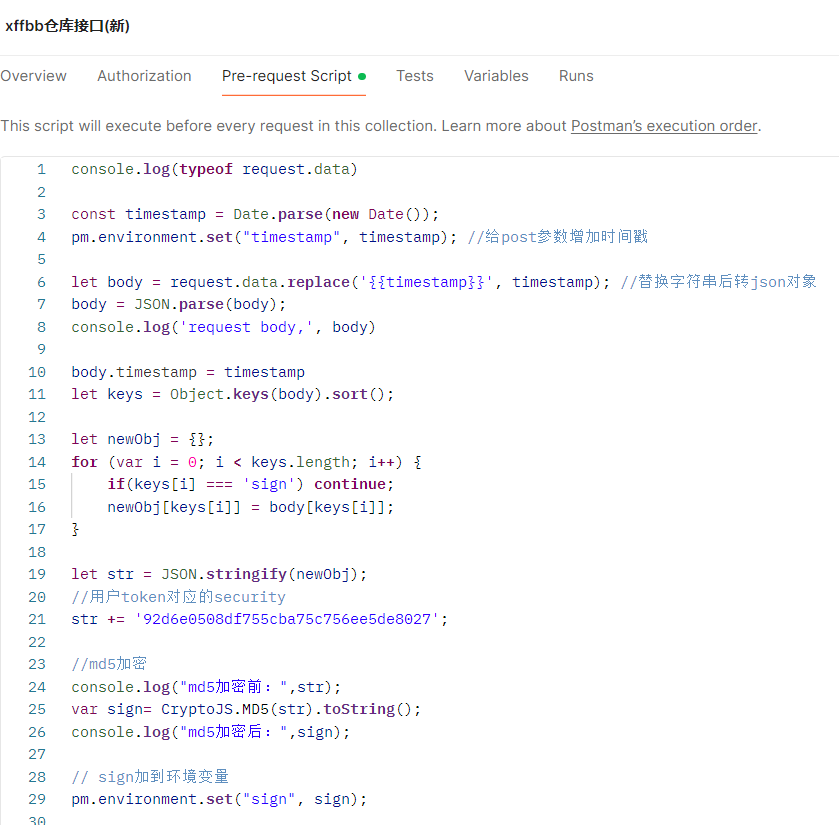Click line 6 request.data.replace statement

pos(341,281)
